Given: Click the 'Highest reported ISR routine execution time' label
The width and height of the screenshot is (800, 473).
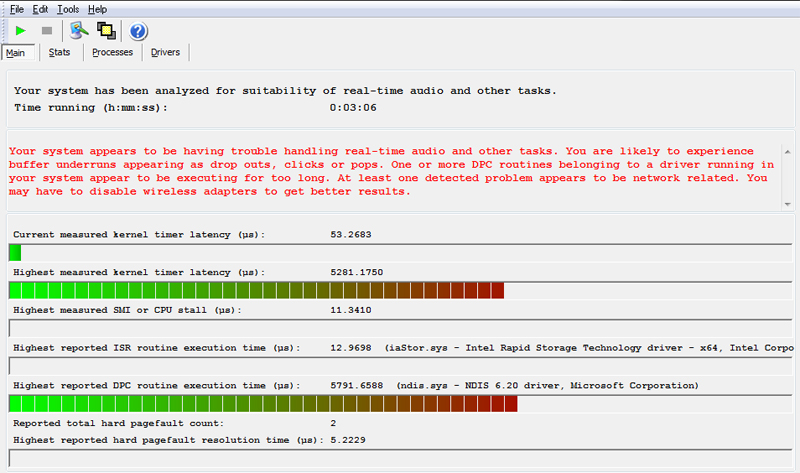Looking at the screenshot, I should coord(157,348).
